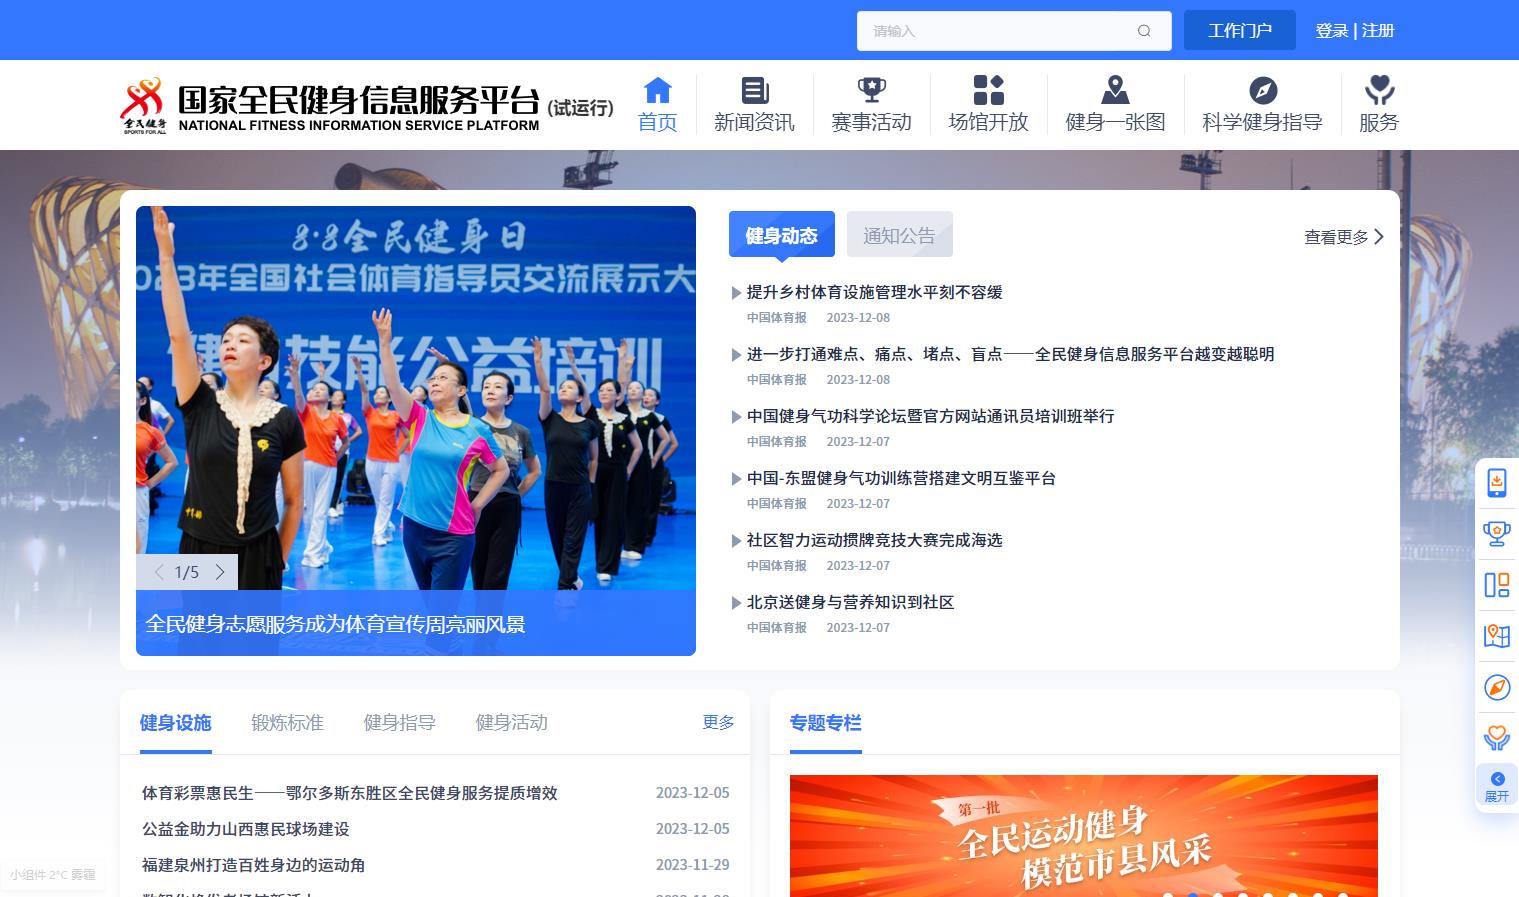
Task: Open 赛事活动 in the navigation bar
Action: coord(871,104)
